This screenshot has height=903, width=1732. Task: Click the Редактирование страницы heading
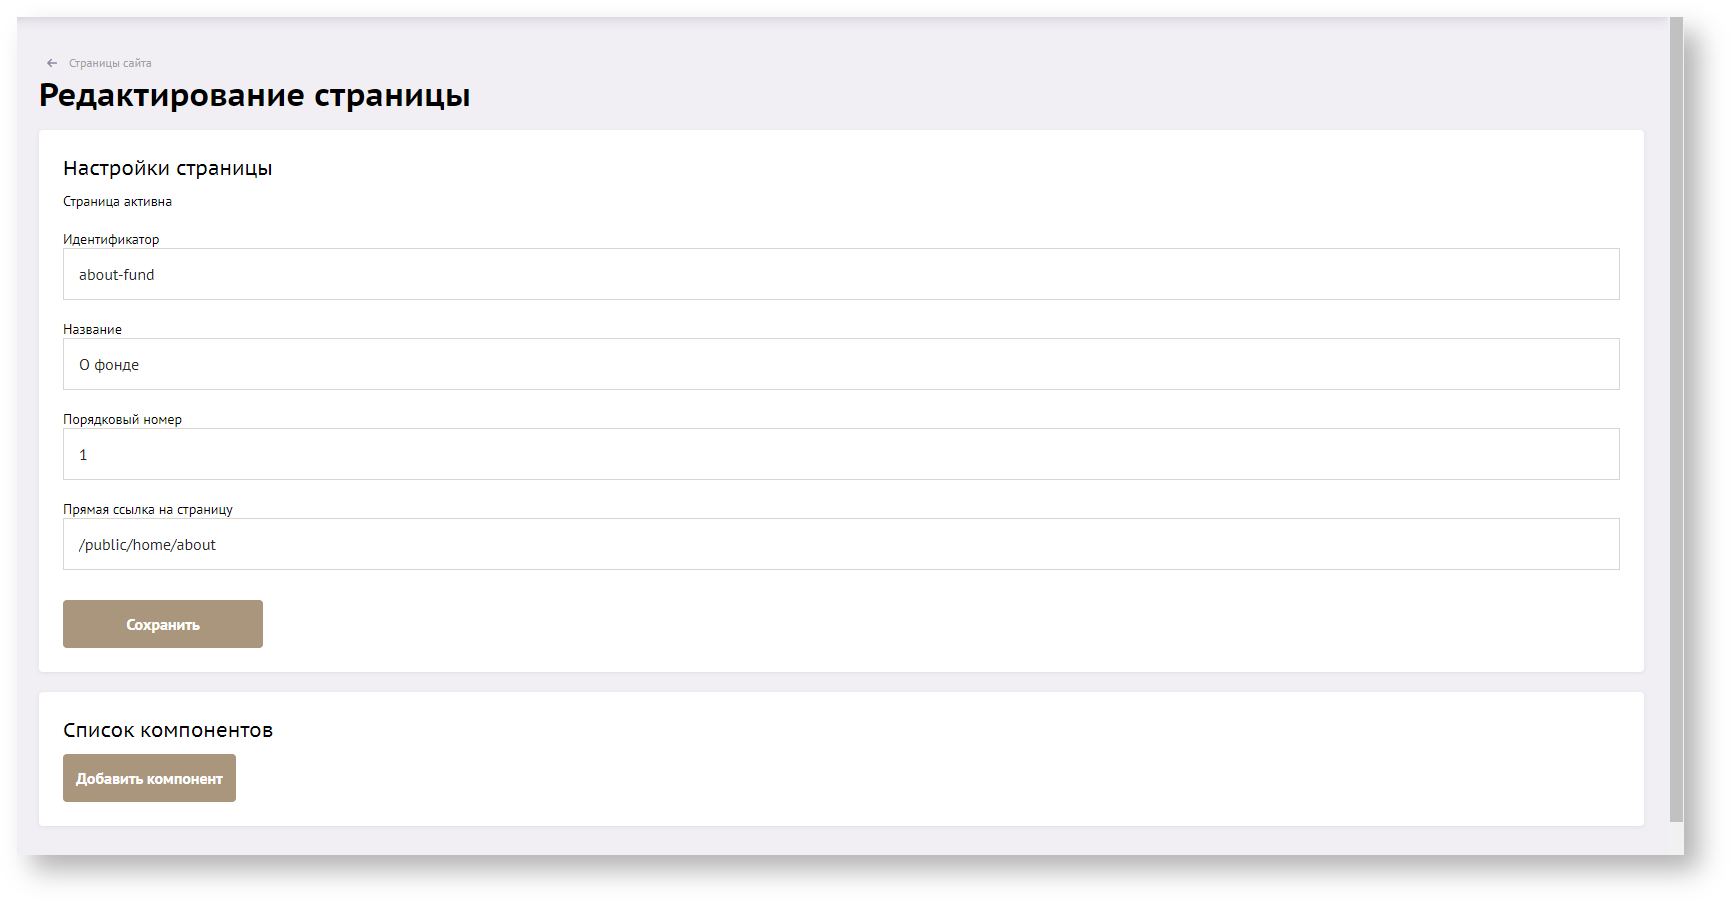254,95
